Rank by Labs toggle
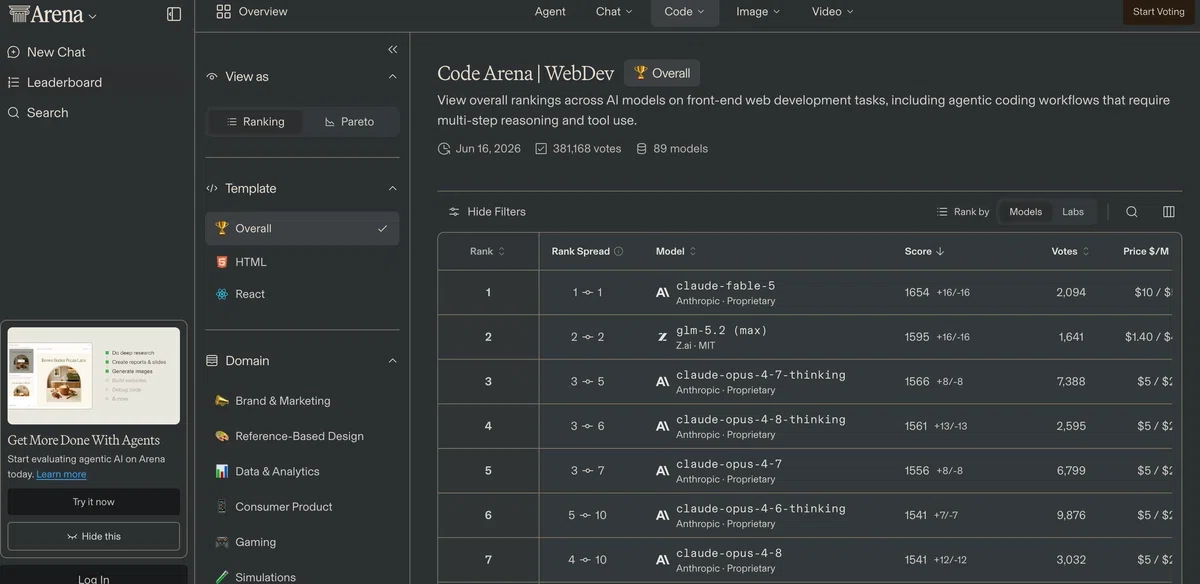1200x584 pixels. [x=1073, y=212]
